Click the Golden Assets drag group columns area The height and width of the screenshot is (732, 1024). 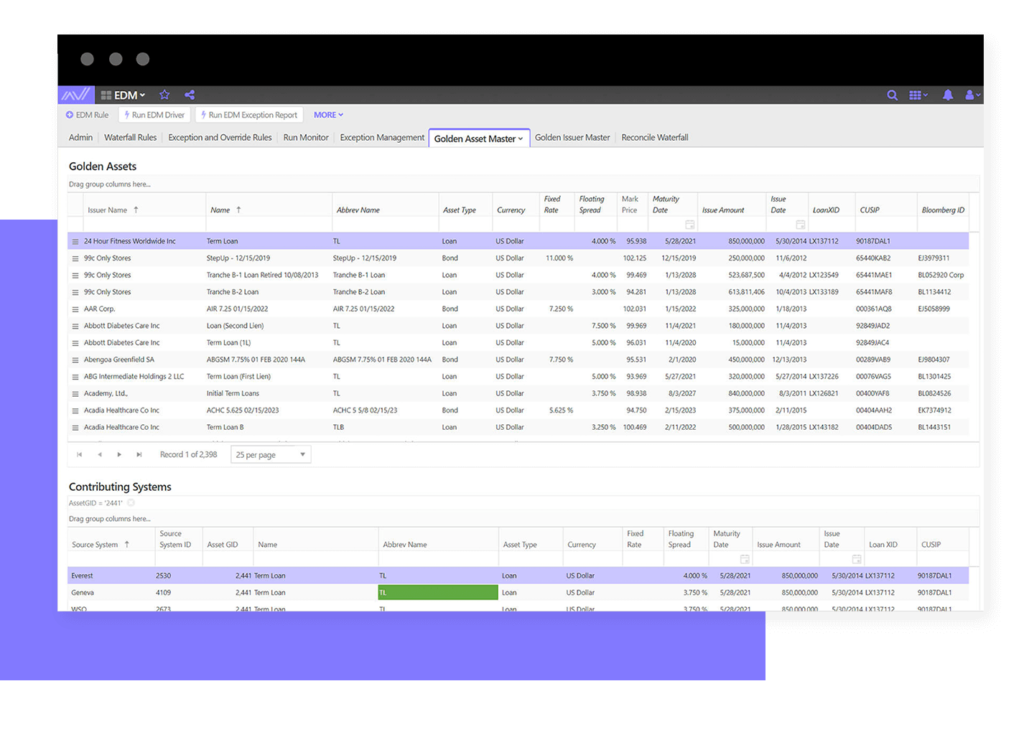(x=522, y=185)
